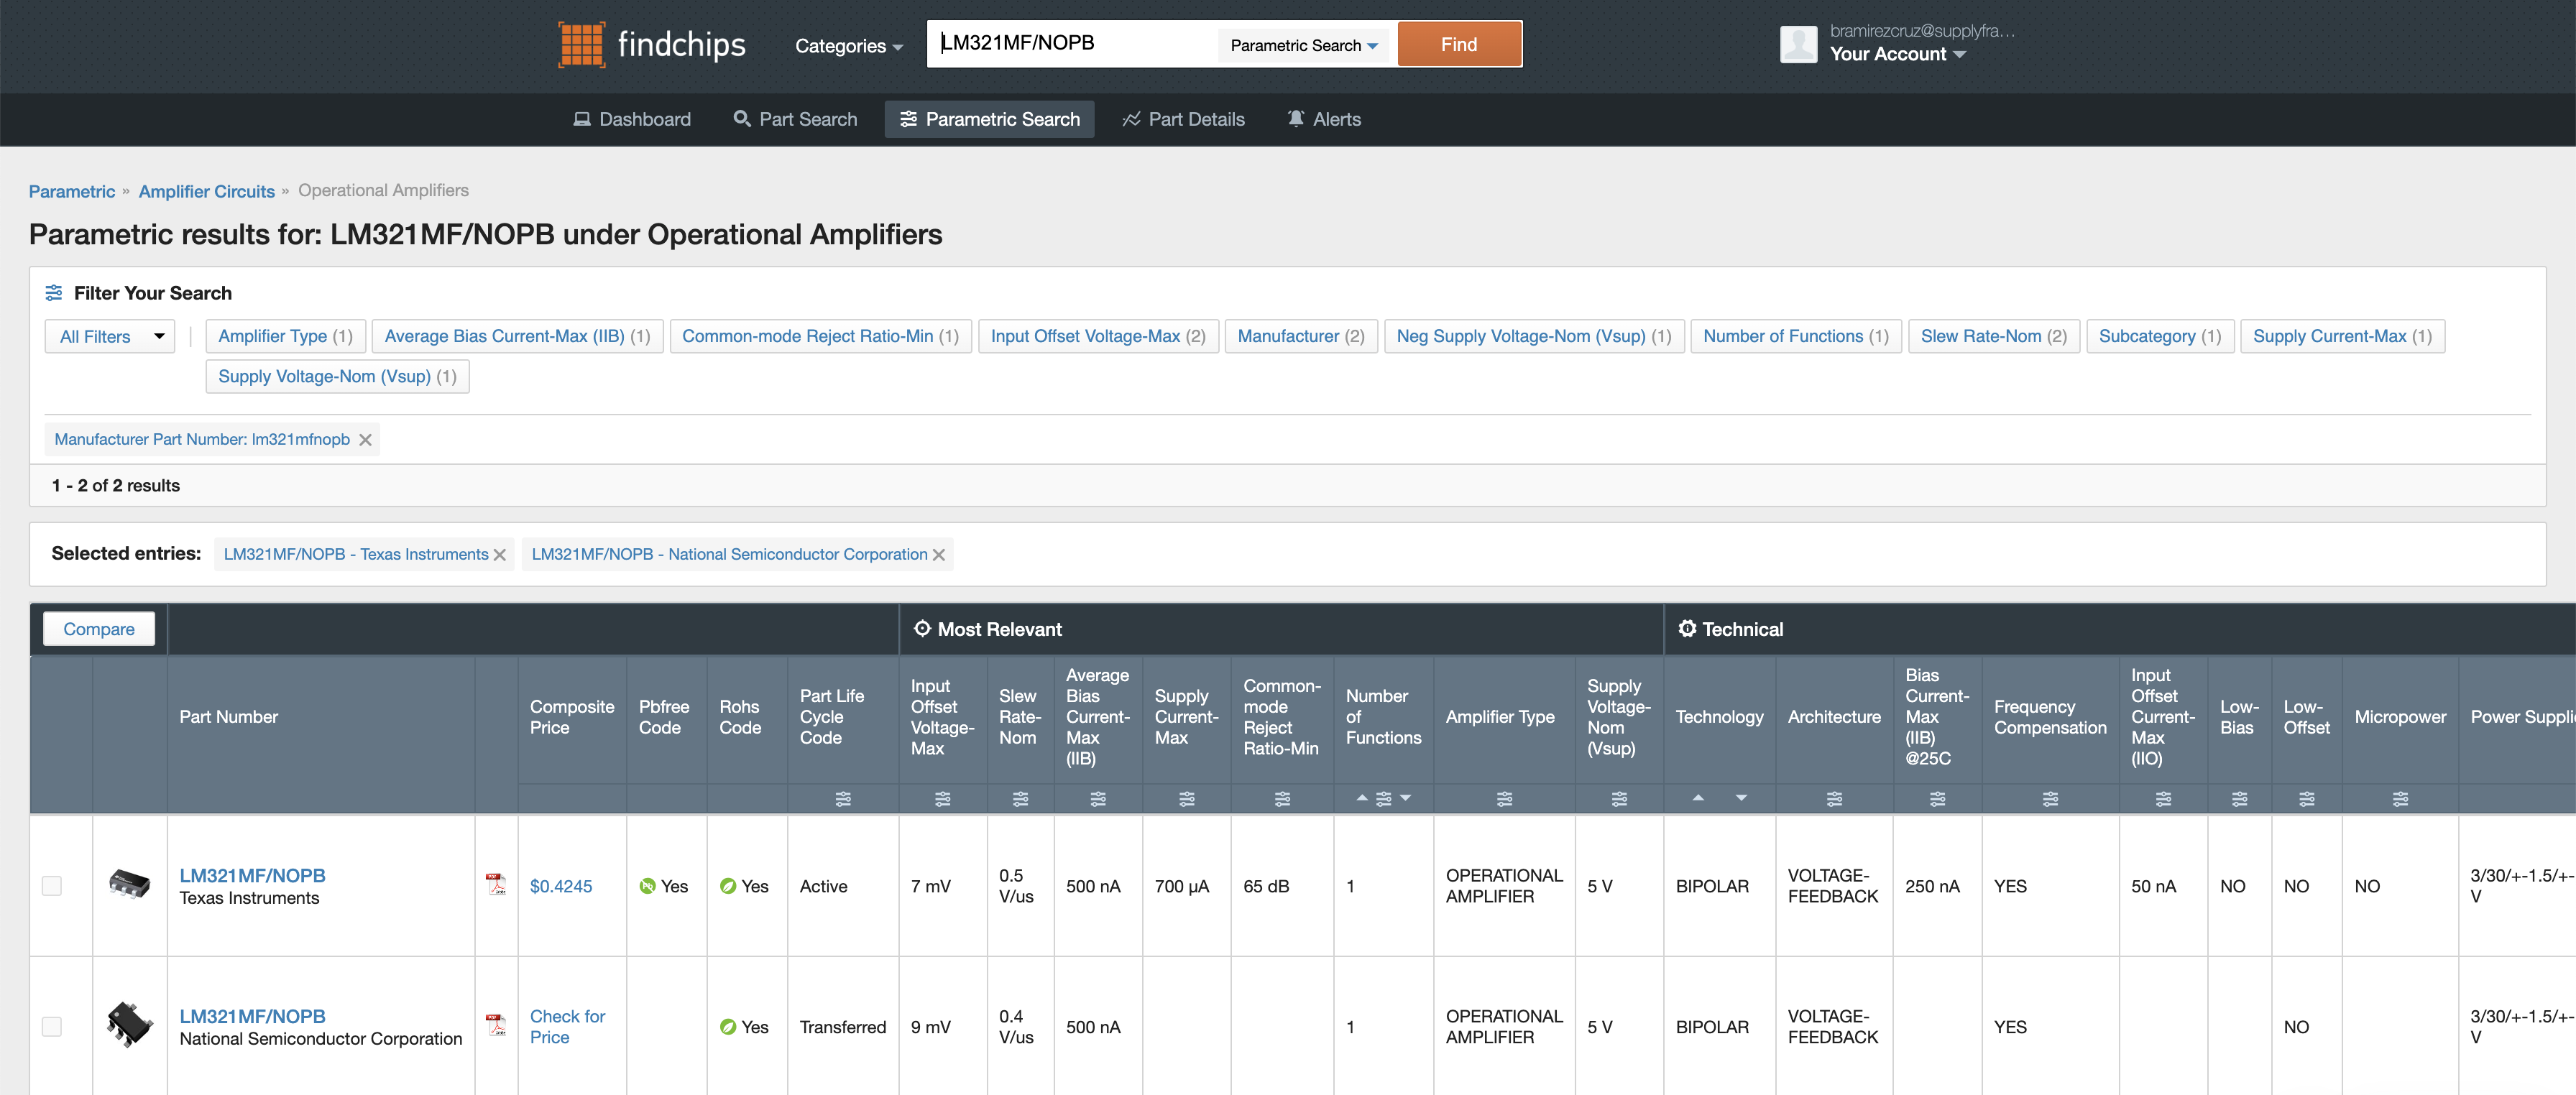Click National Semiconductor part thumbnail image
Image resolution: width=2576 pixels, height=1095 pixels.
pyautogui.click(x=129, y=1025)
